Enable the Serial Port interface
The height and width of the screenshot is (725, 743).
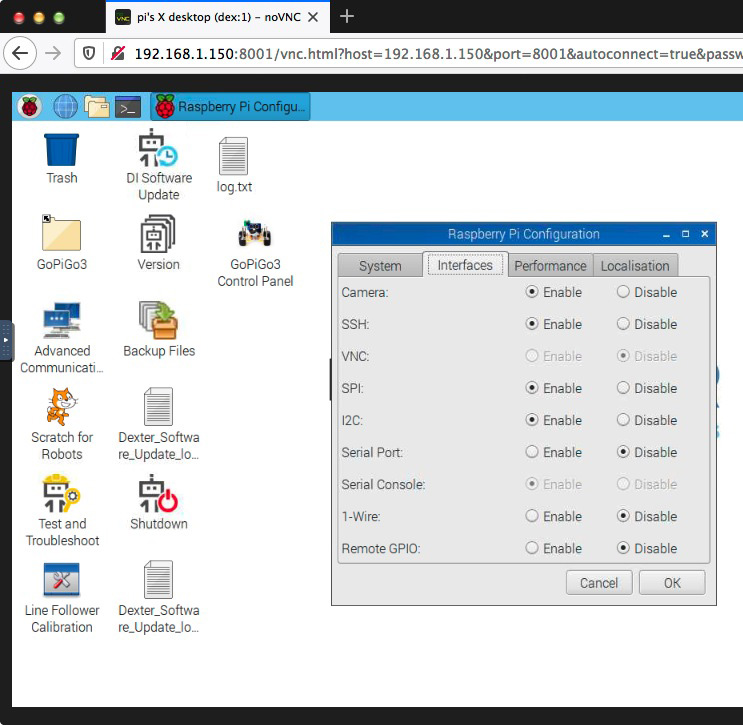(532, 452)
